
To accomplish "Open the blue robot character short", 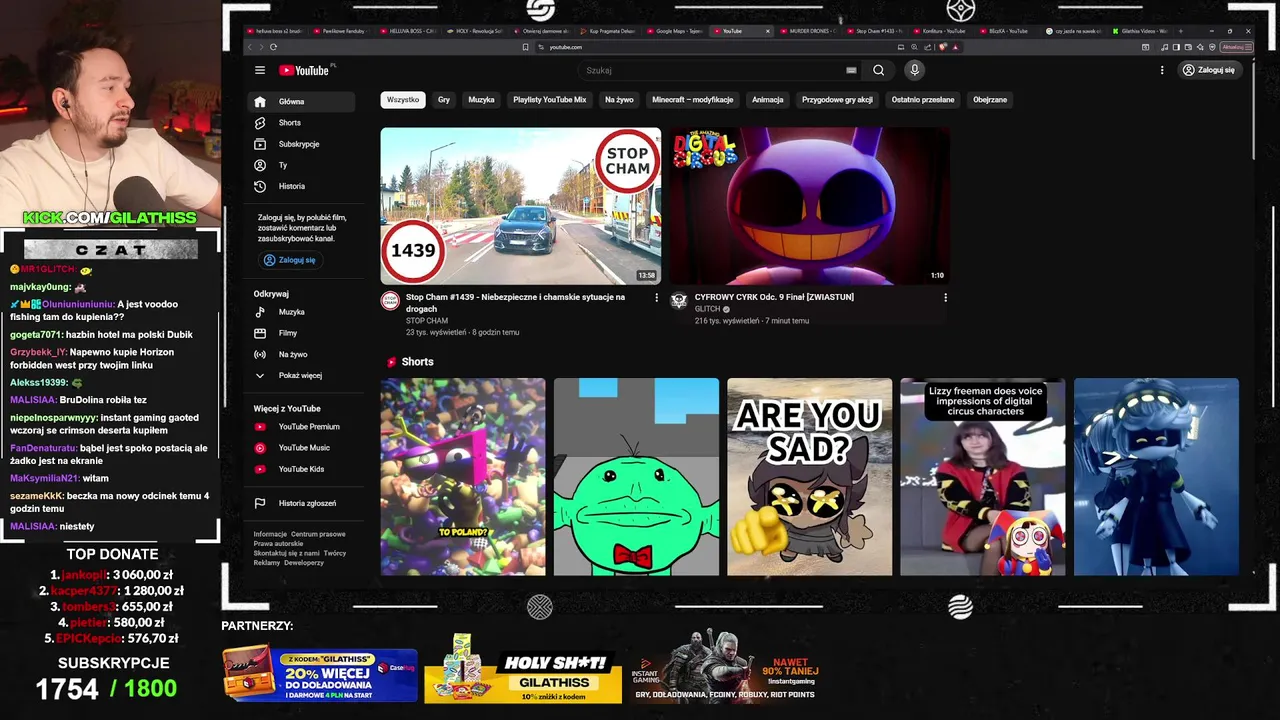I will (x=1156, y=477).
